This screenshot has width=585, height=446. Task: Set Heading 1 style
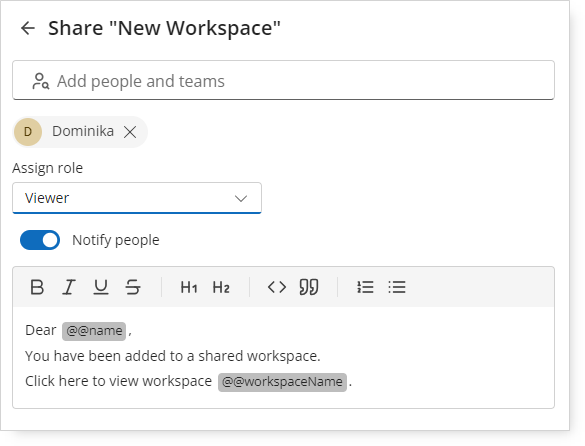click(x=189, y=287)
